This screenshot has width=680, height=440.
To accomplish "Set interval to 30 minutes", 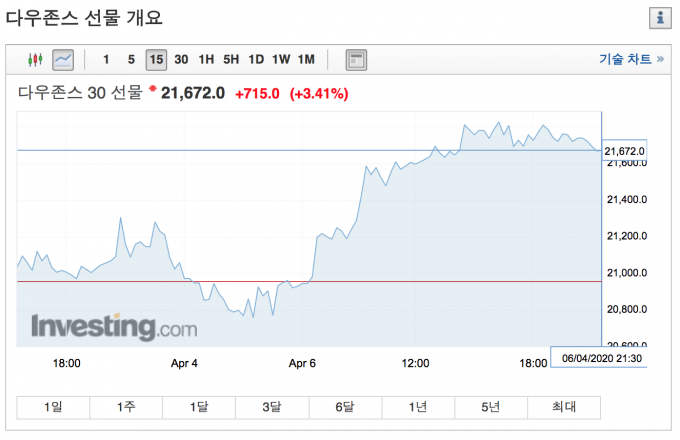I will click(x=181, y=60).
